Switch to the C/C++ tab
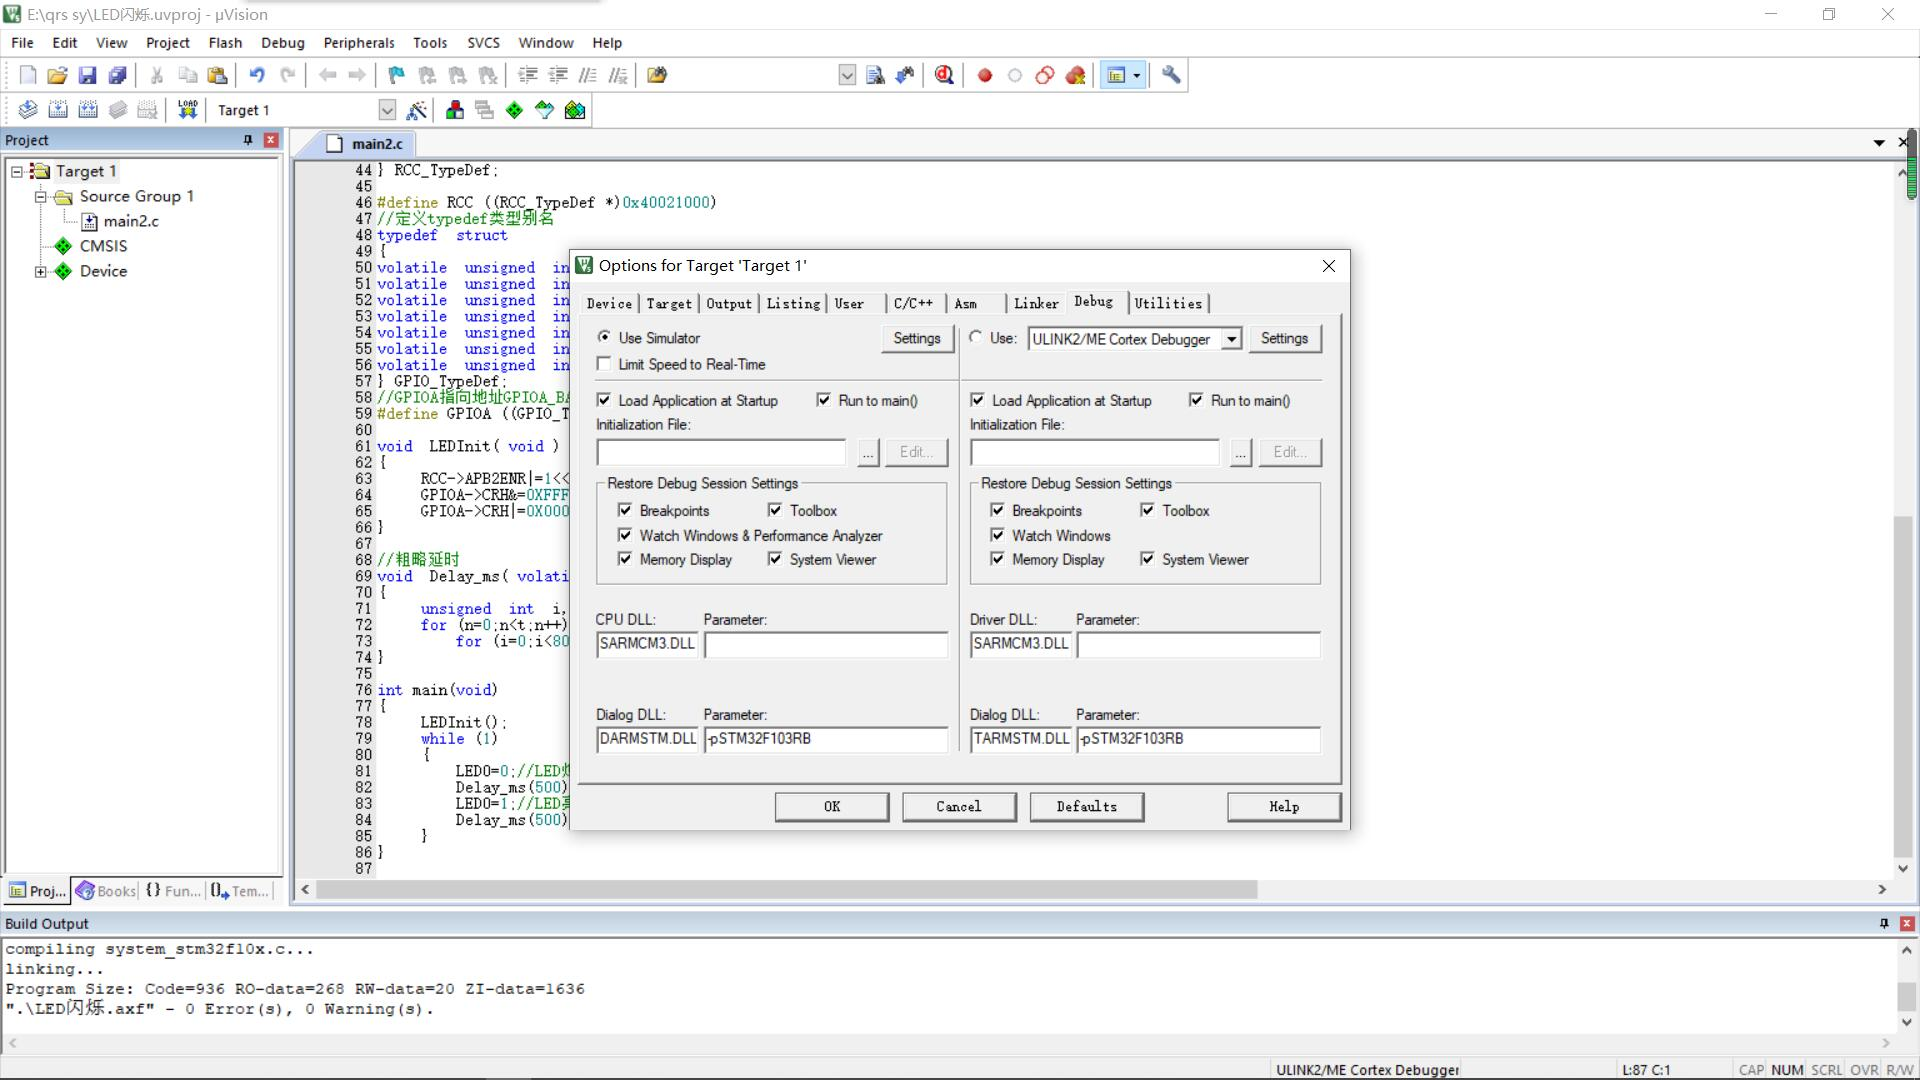The width and height of the screenshot is (1920, 1080). point(913,303)
